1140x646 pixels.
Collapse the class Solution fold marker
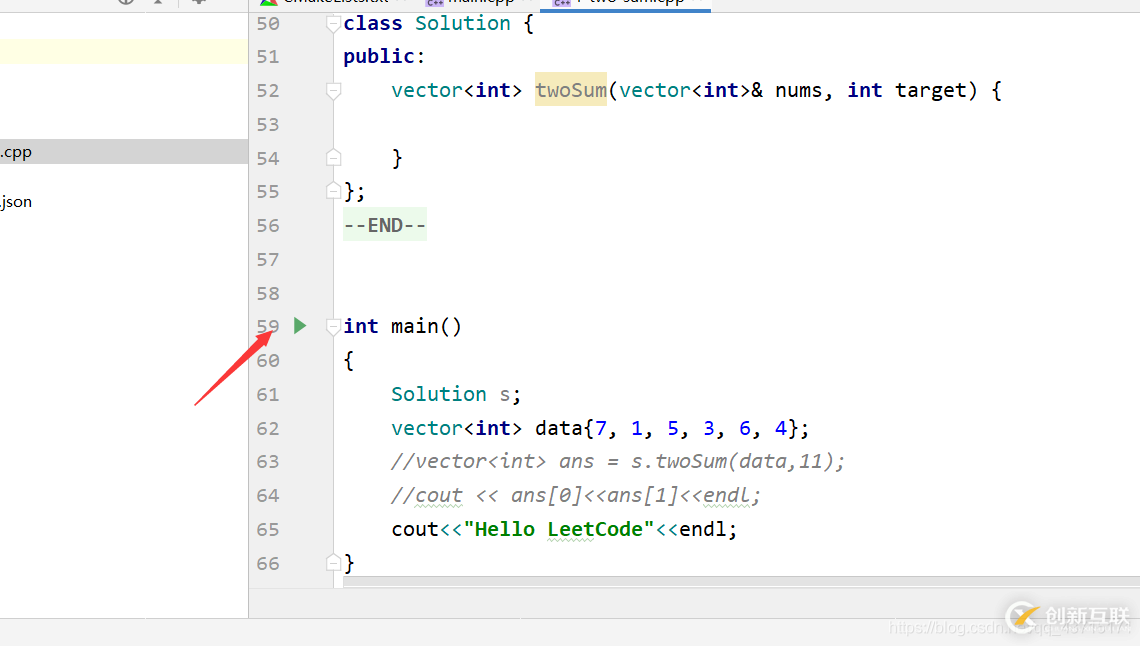pos(333,24)
